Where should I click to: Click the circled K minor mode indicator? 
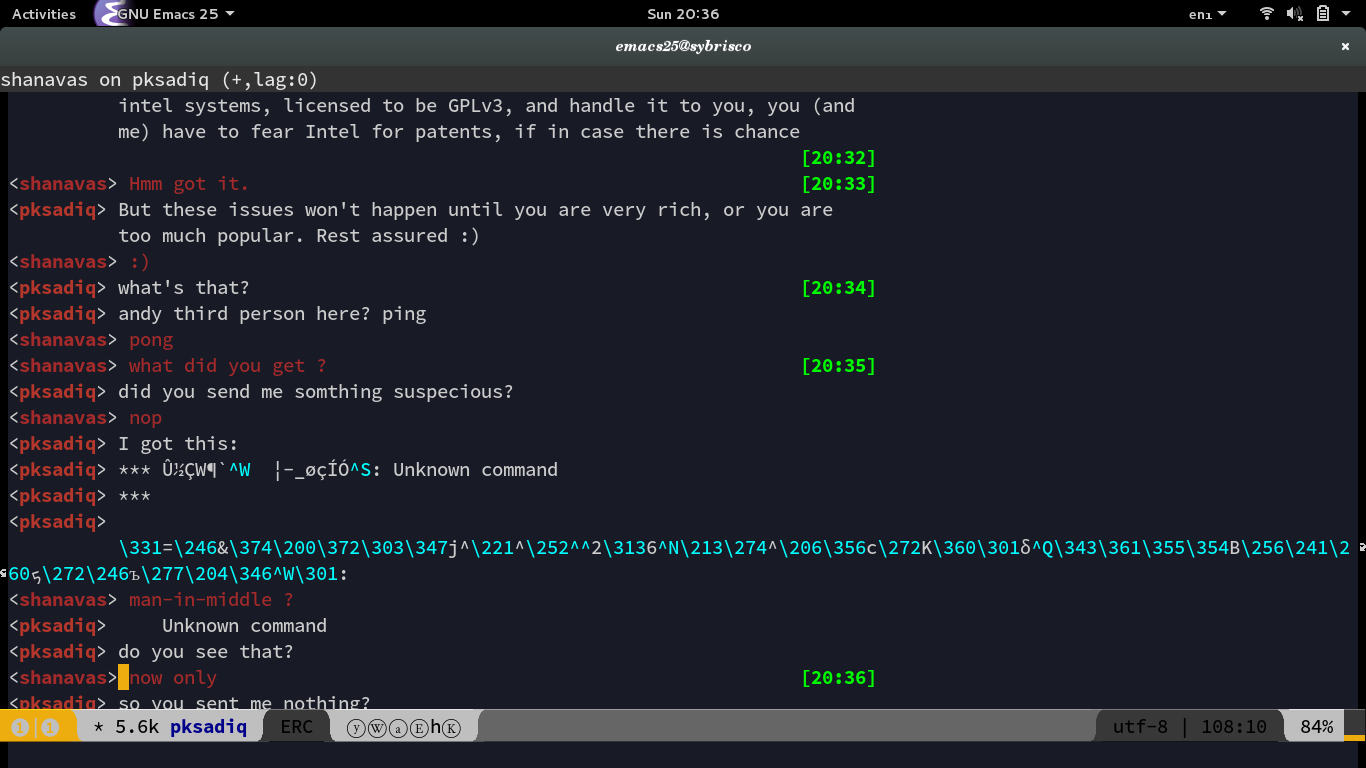451,729
